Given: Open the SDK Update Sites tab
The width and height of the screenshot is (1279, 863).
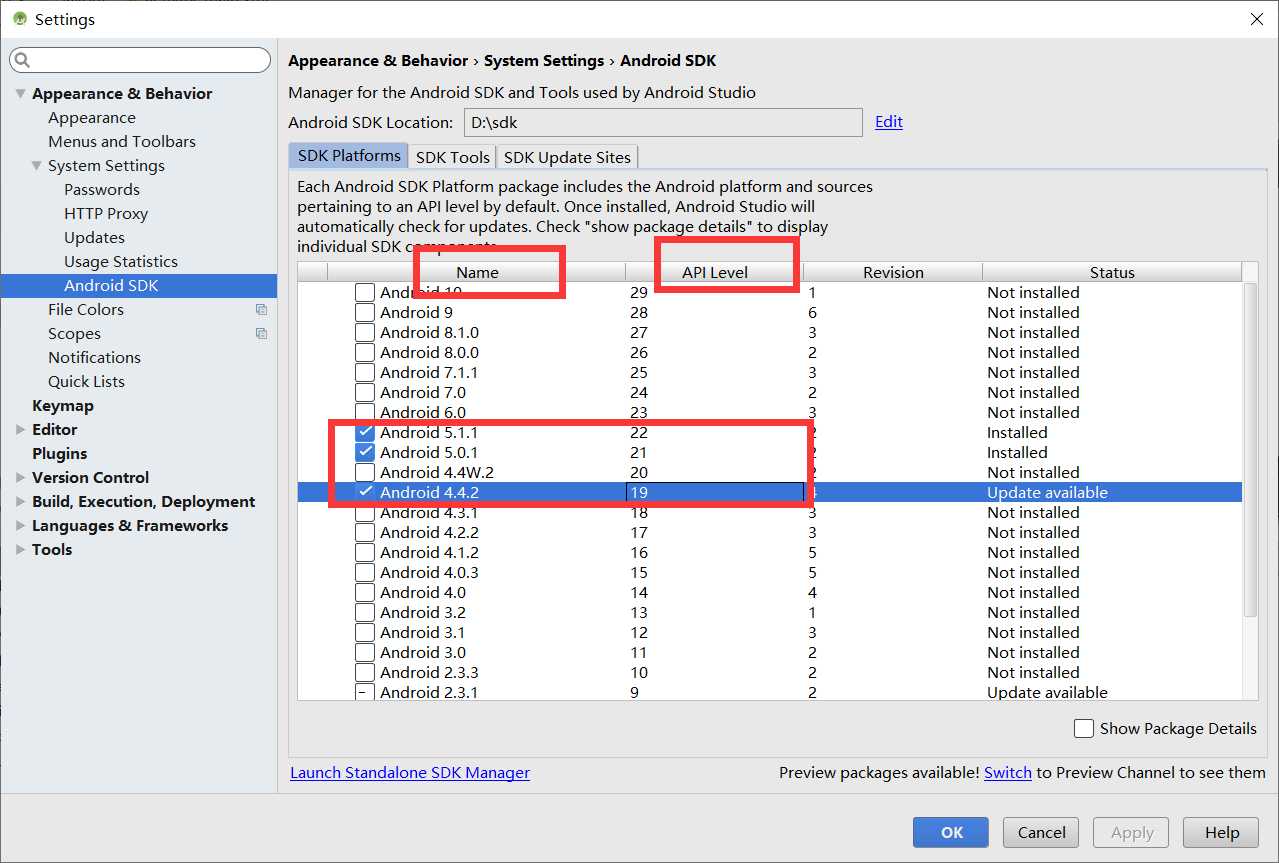Looking at the screenshot, I should coord(567,157).
